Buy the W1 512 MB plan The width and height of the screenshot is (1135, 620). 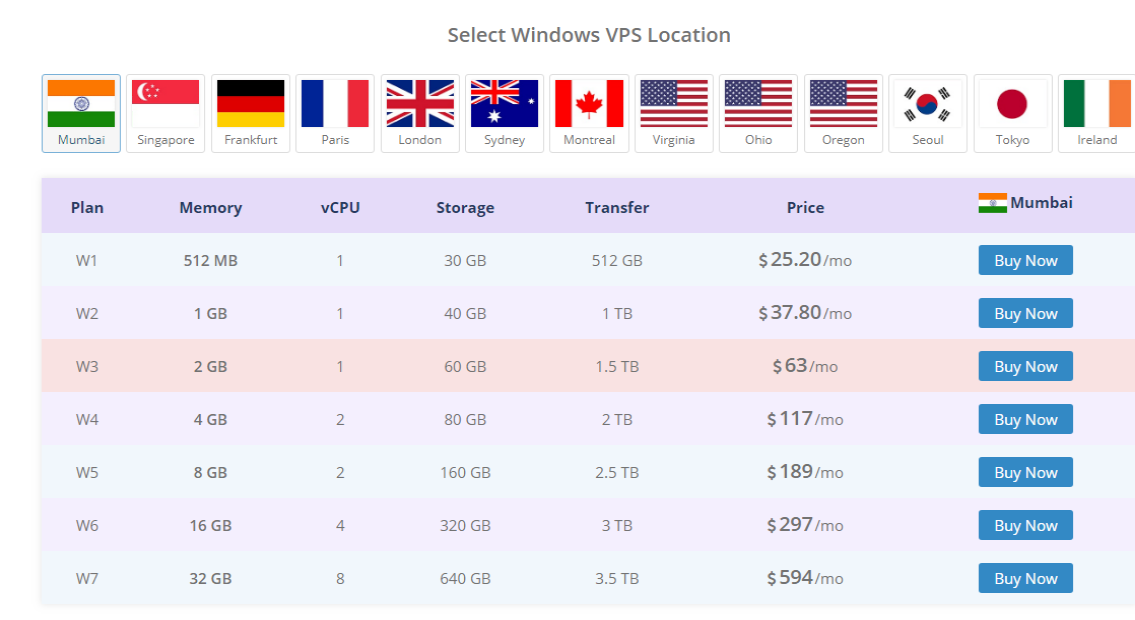point(1026,260)
